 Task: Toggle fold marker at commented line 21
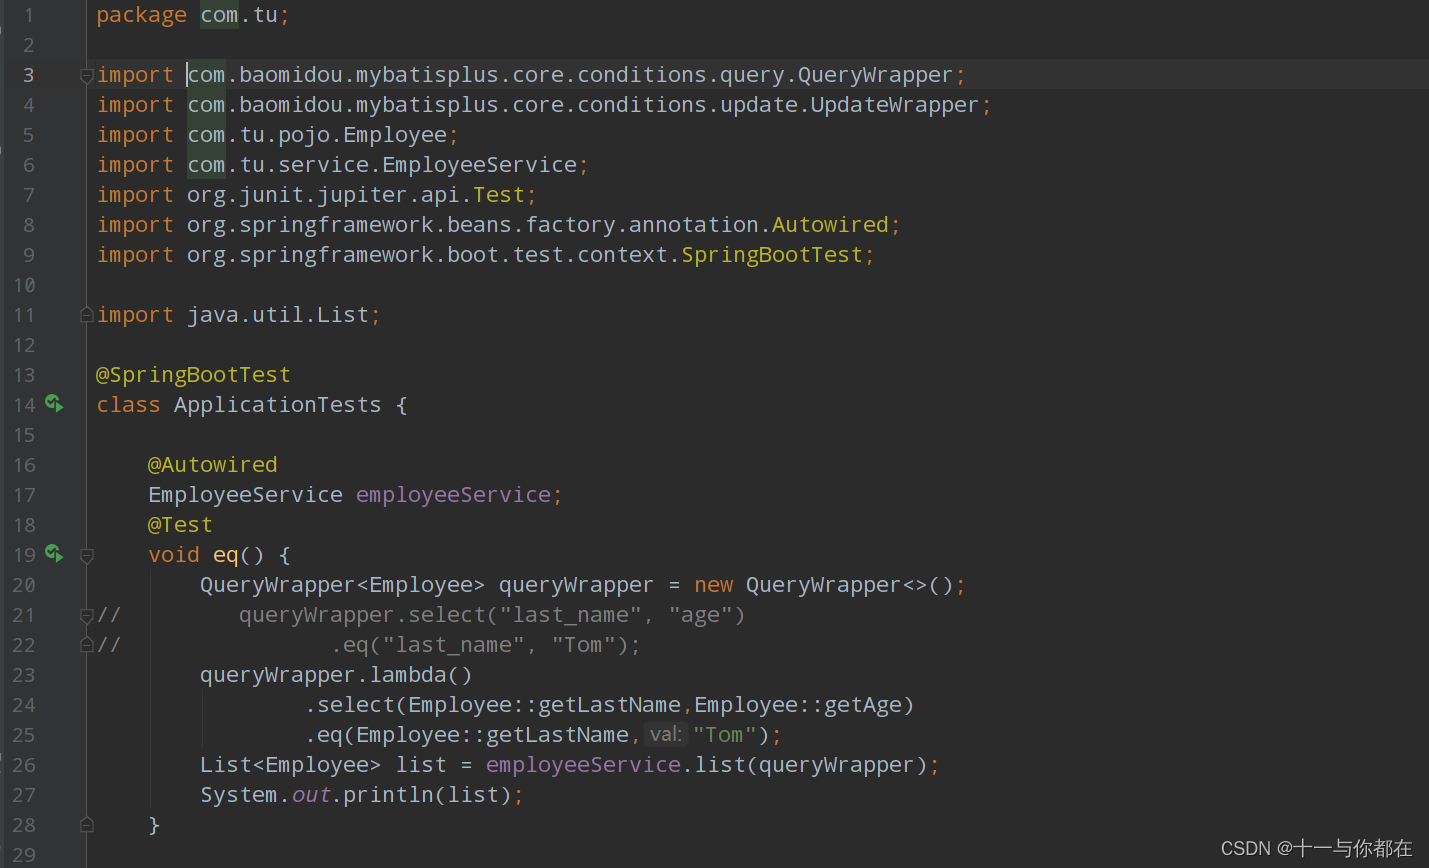coord(87,615)
